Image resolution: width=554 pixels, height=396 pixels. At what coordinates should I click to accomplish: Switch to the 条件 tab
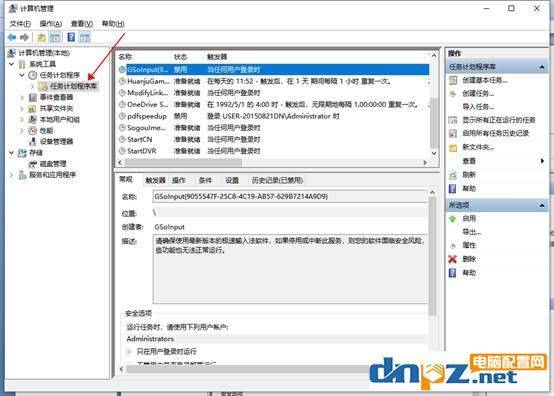click(205, 180)
